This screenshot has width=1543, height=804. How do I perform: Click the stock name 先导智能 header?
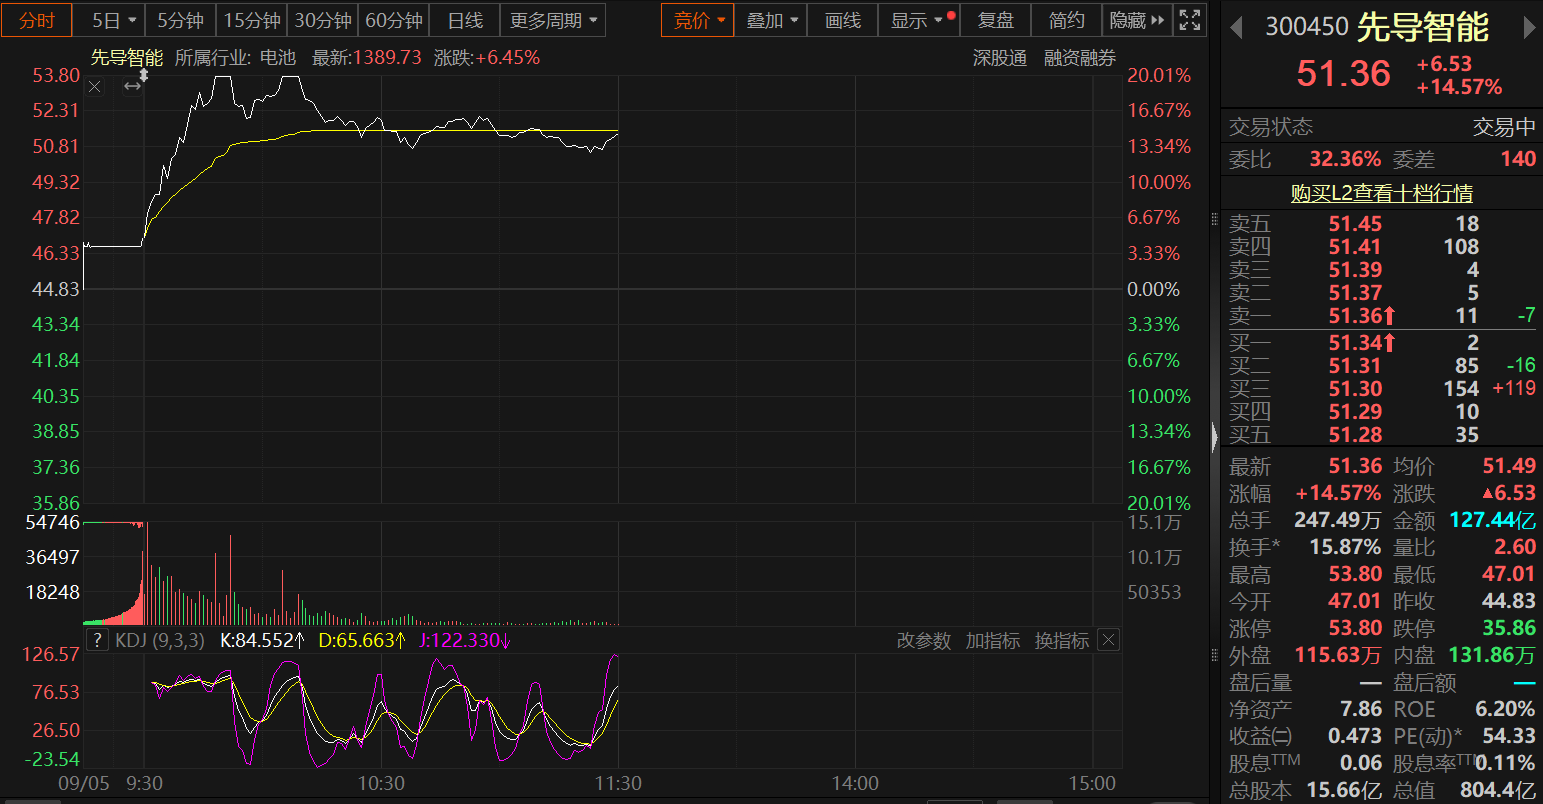[1423, 27]
